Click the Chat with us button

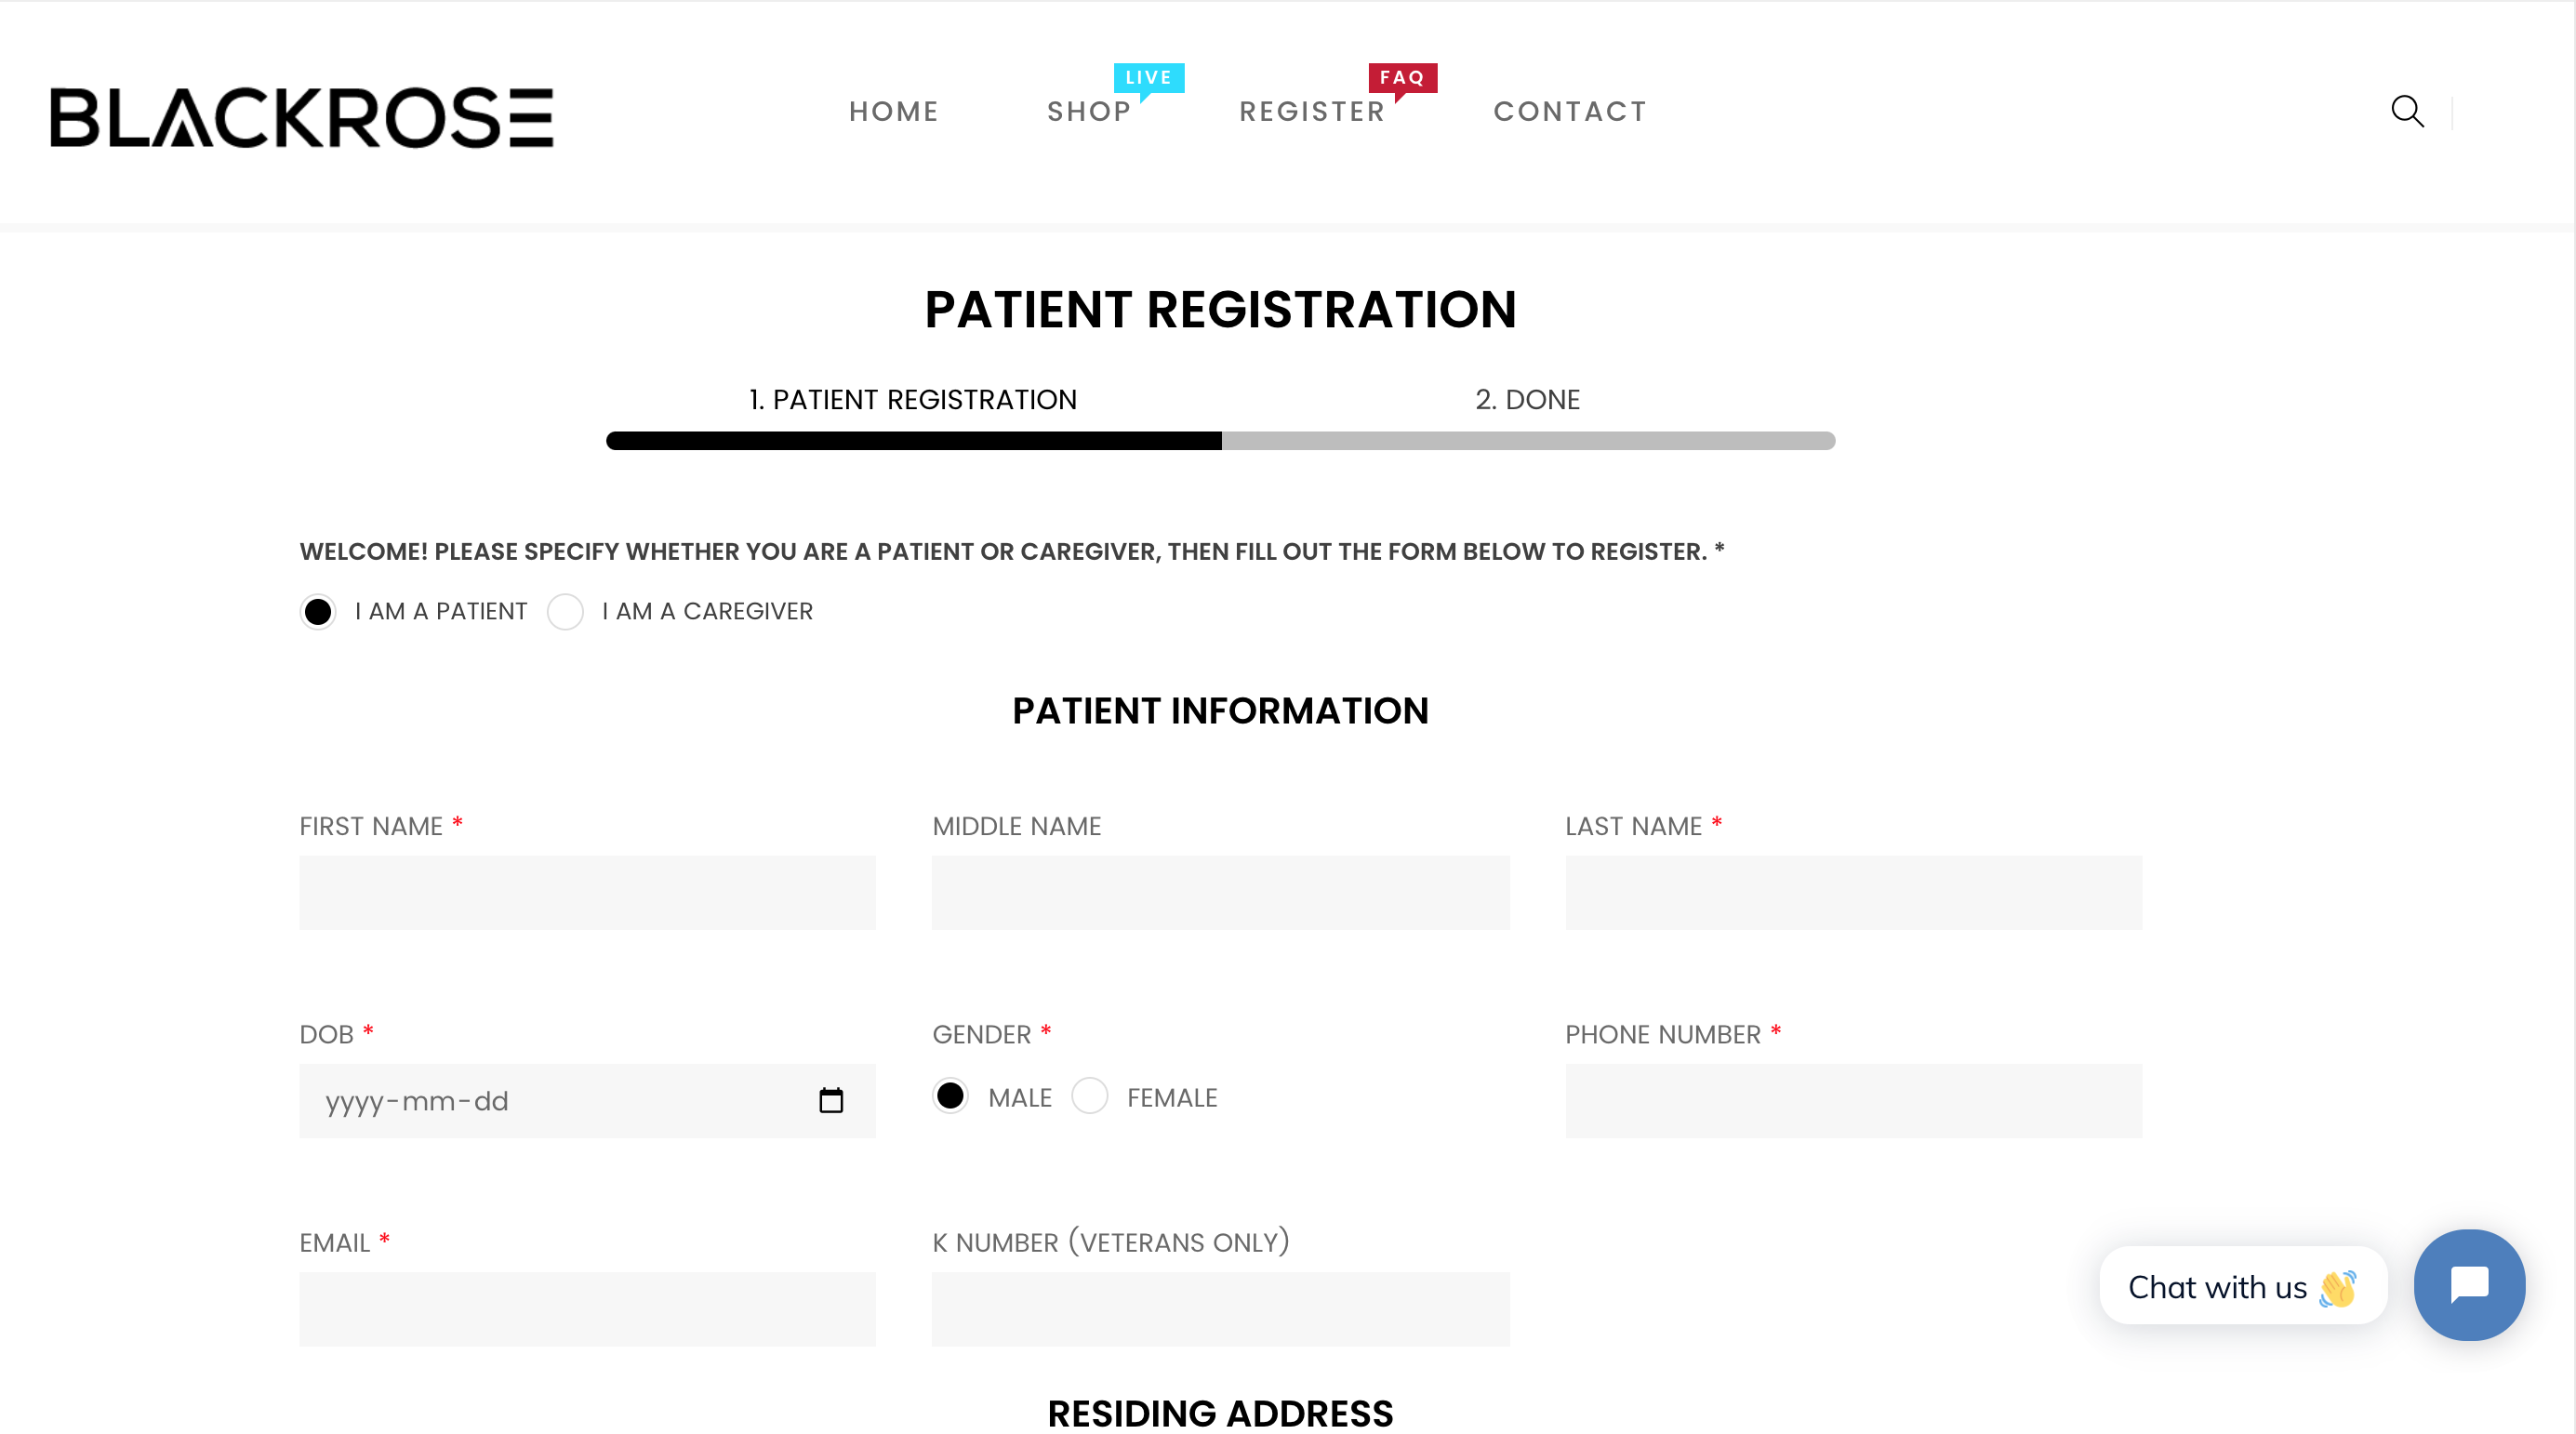[x=2243, y=1286]
